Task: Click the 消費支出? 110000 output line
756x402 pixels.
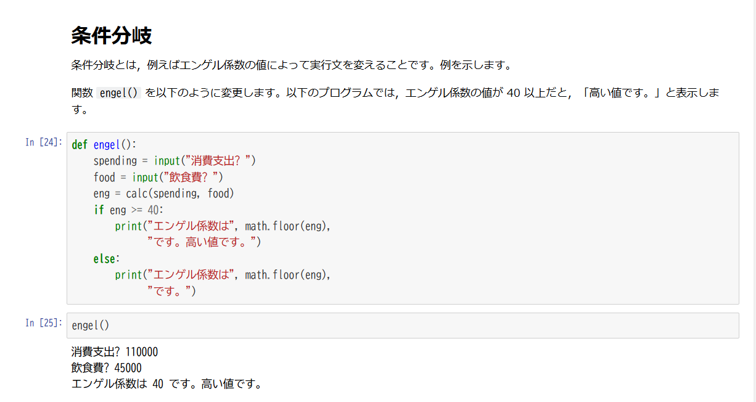Action: pos(115,351)
